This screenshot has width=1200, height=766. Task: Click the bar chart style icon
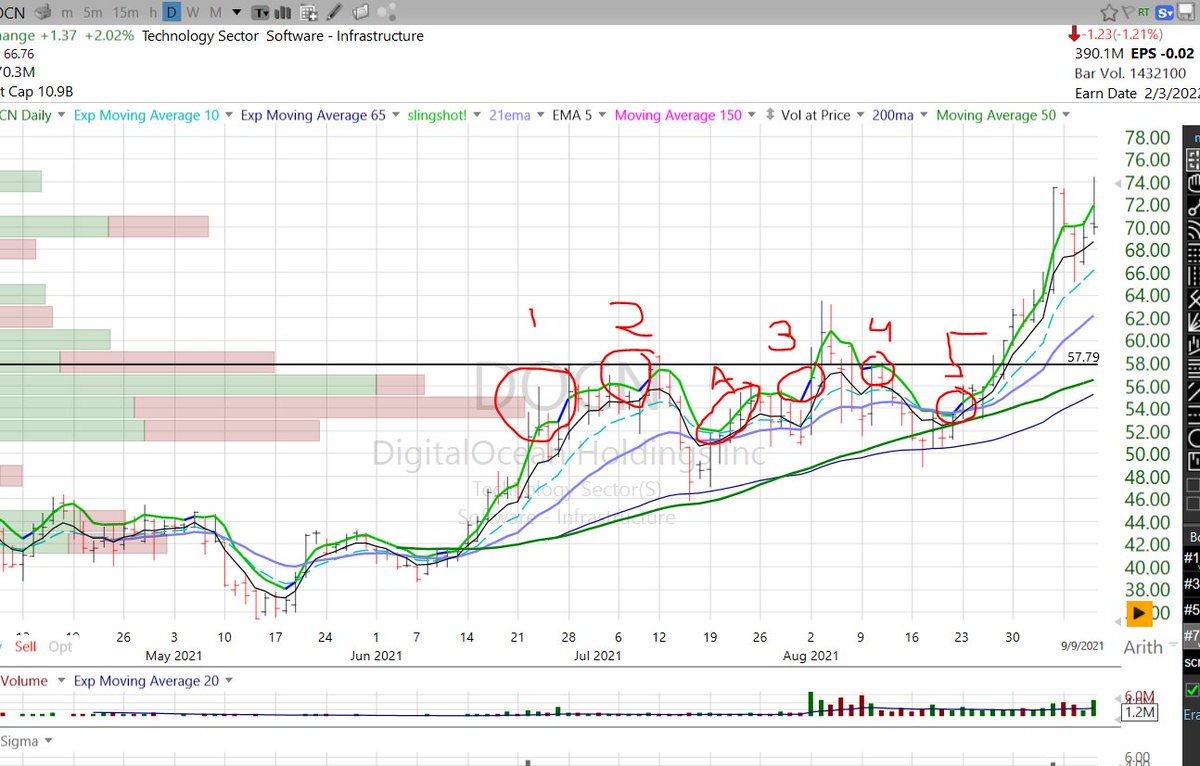(x=282, y=13)
